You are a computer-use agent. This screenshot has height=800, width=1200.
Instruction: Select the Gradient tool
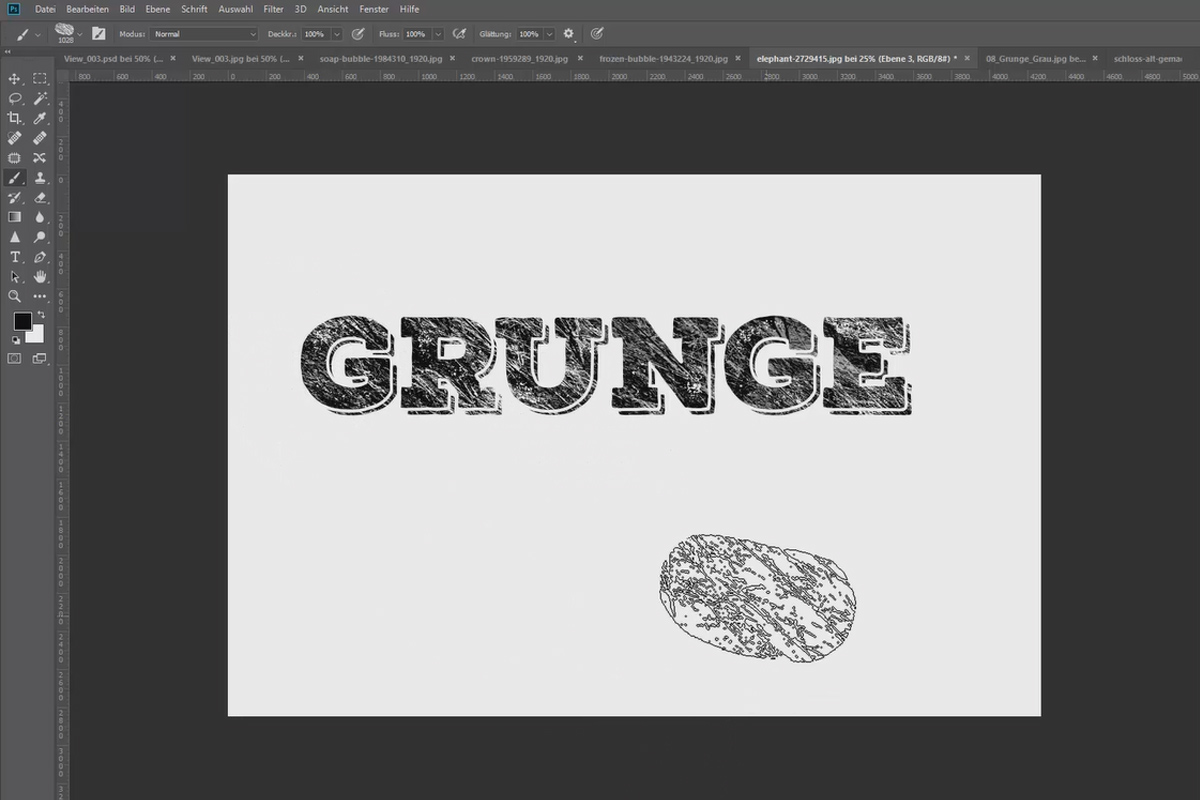pyautogui.click(x=14, y=217)
